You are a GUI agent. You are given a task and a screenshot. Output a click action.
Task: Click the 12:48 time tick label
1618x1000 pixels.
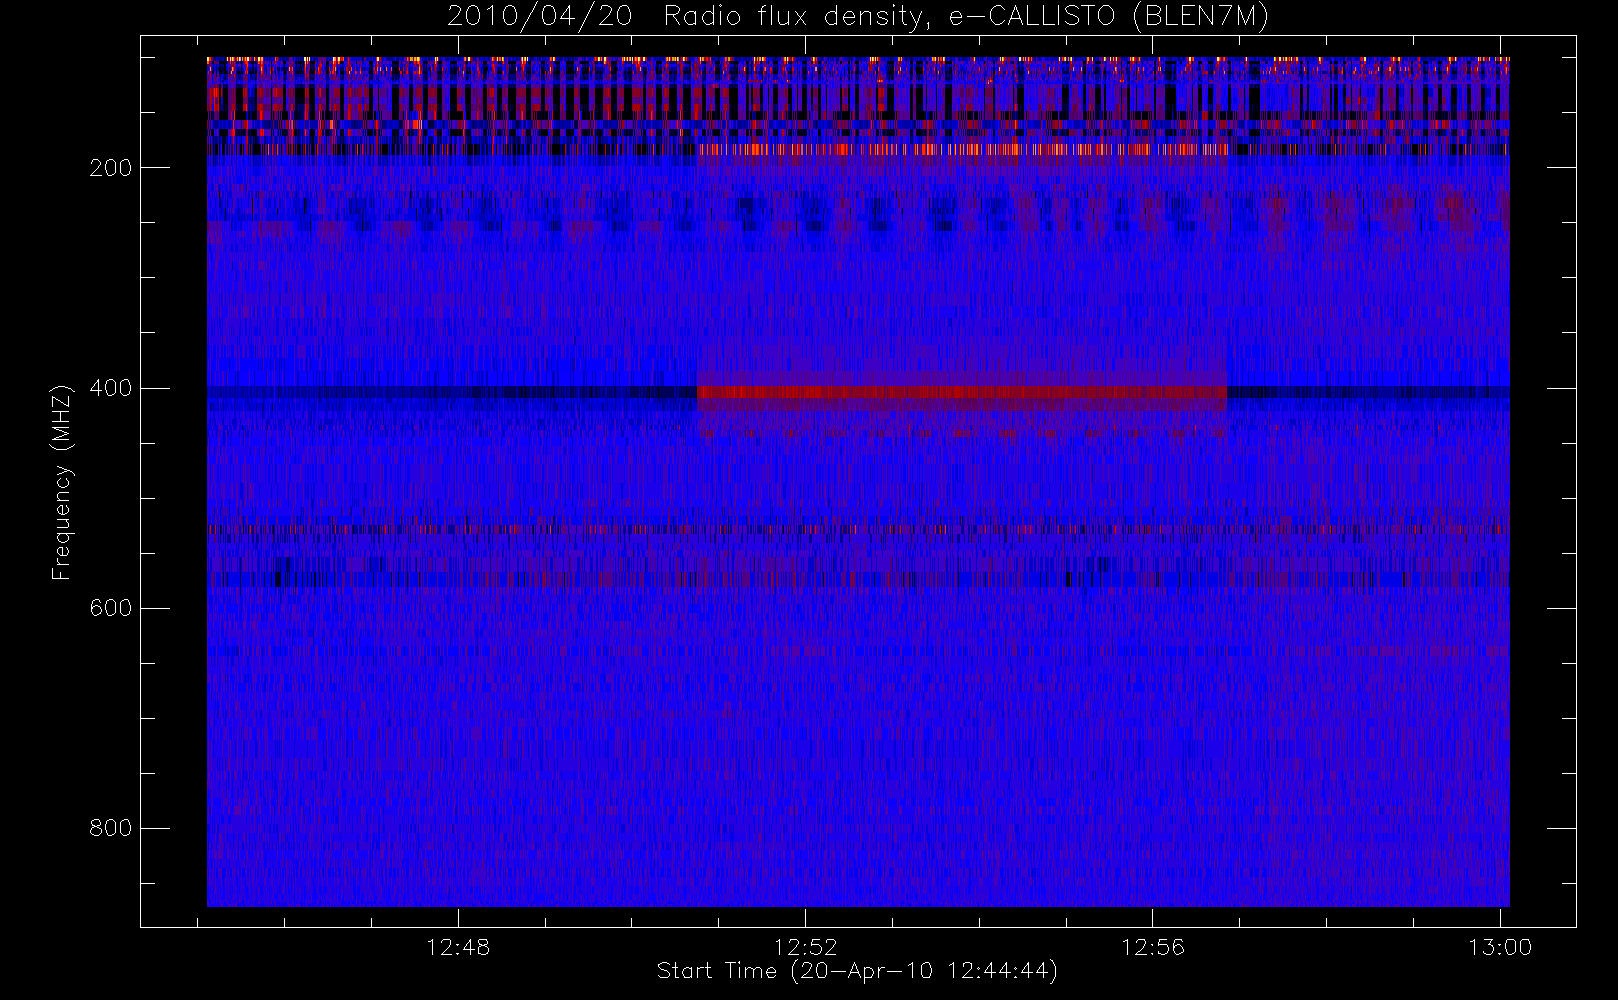pos(458,947)
